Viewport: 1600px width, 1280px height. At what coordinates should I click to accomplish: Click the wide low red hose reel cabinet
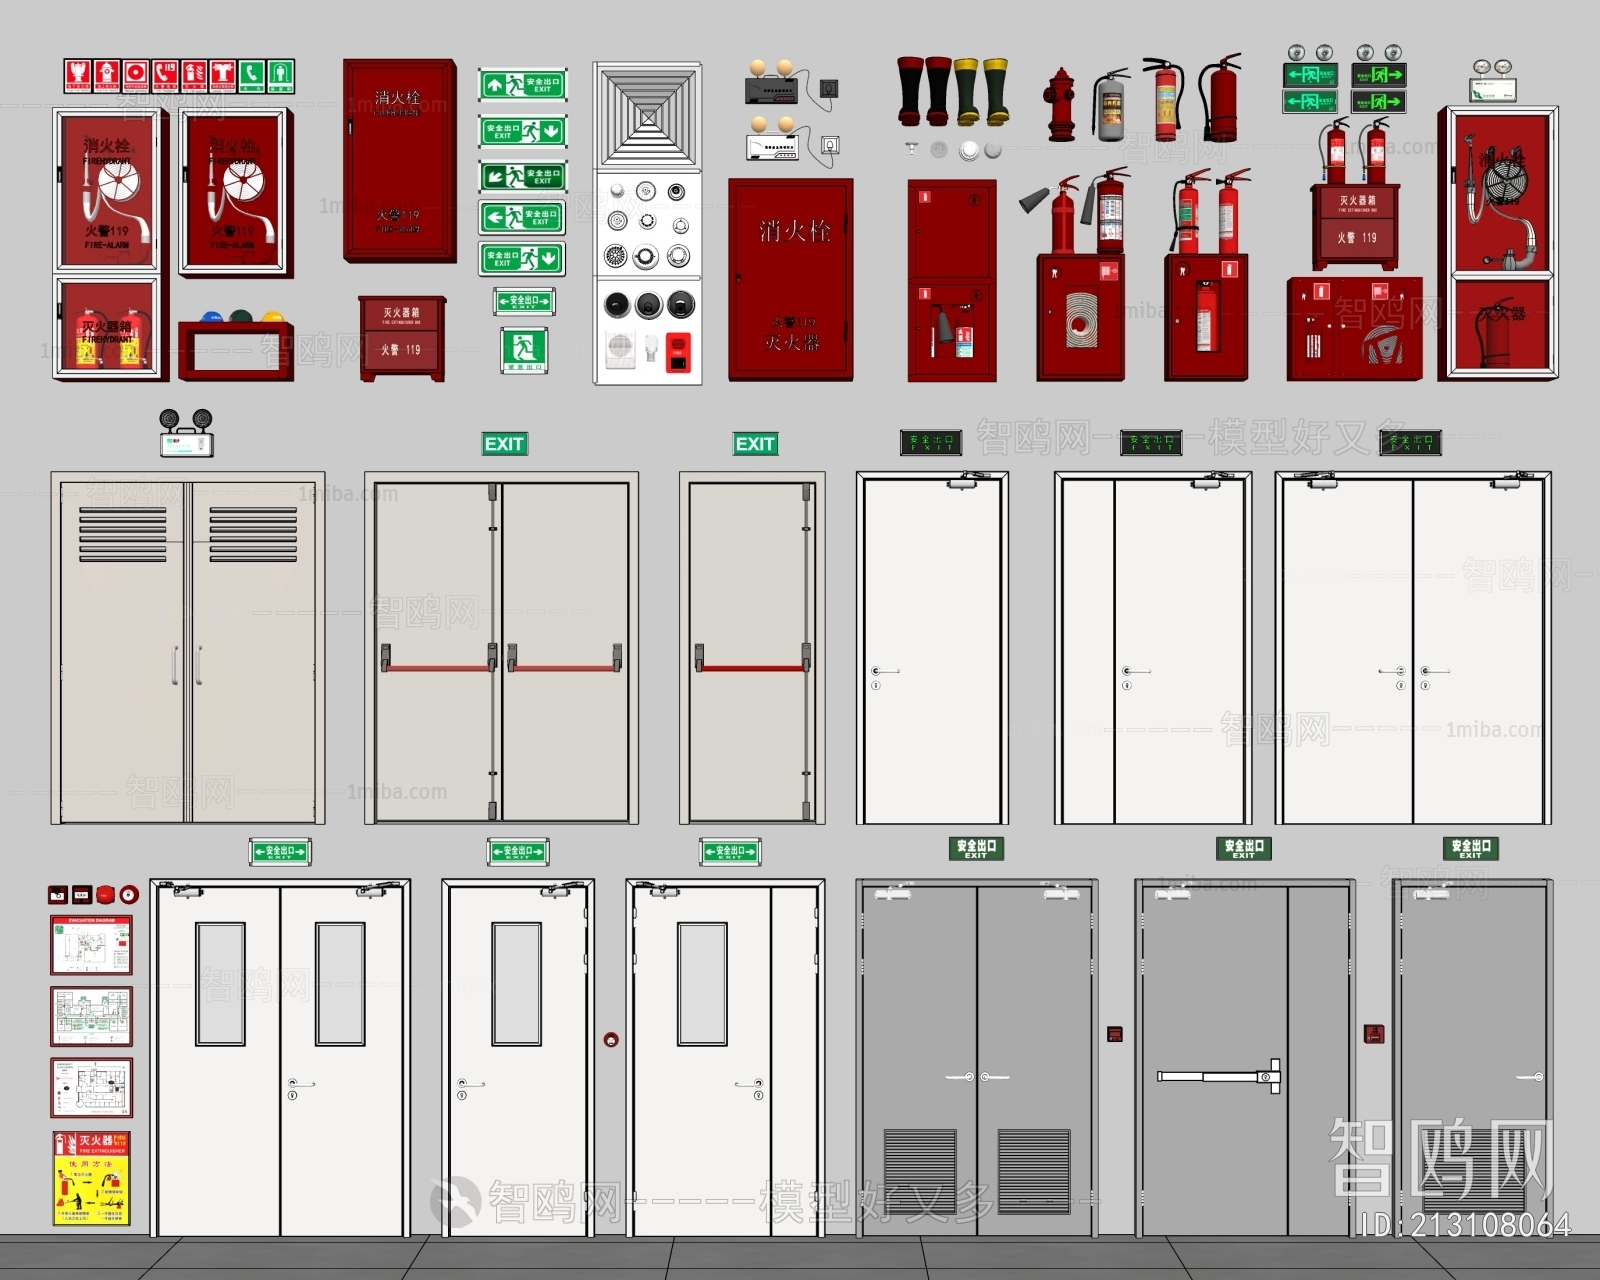tap(1355, 329)
